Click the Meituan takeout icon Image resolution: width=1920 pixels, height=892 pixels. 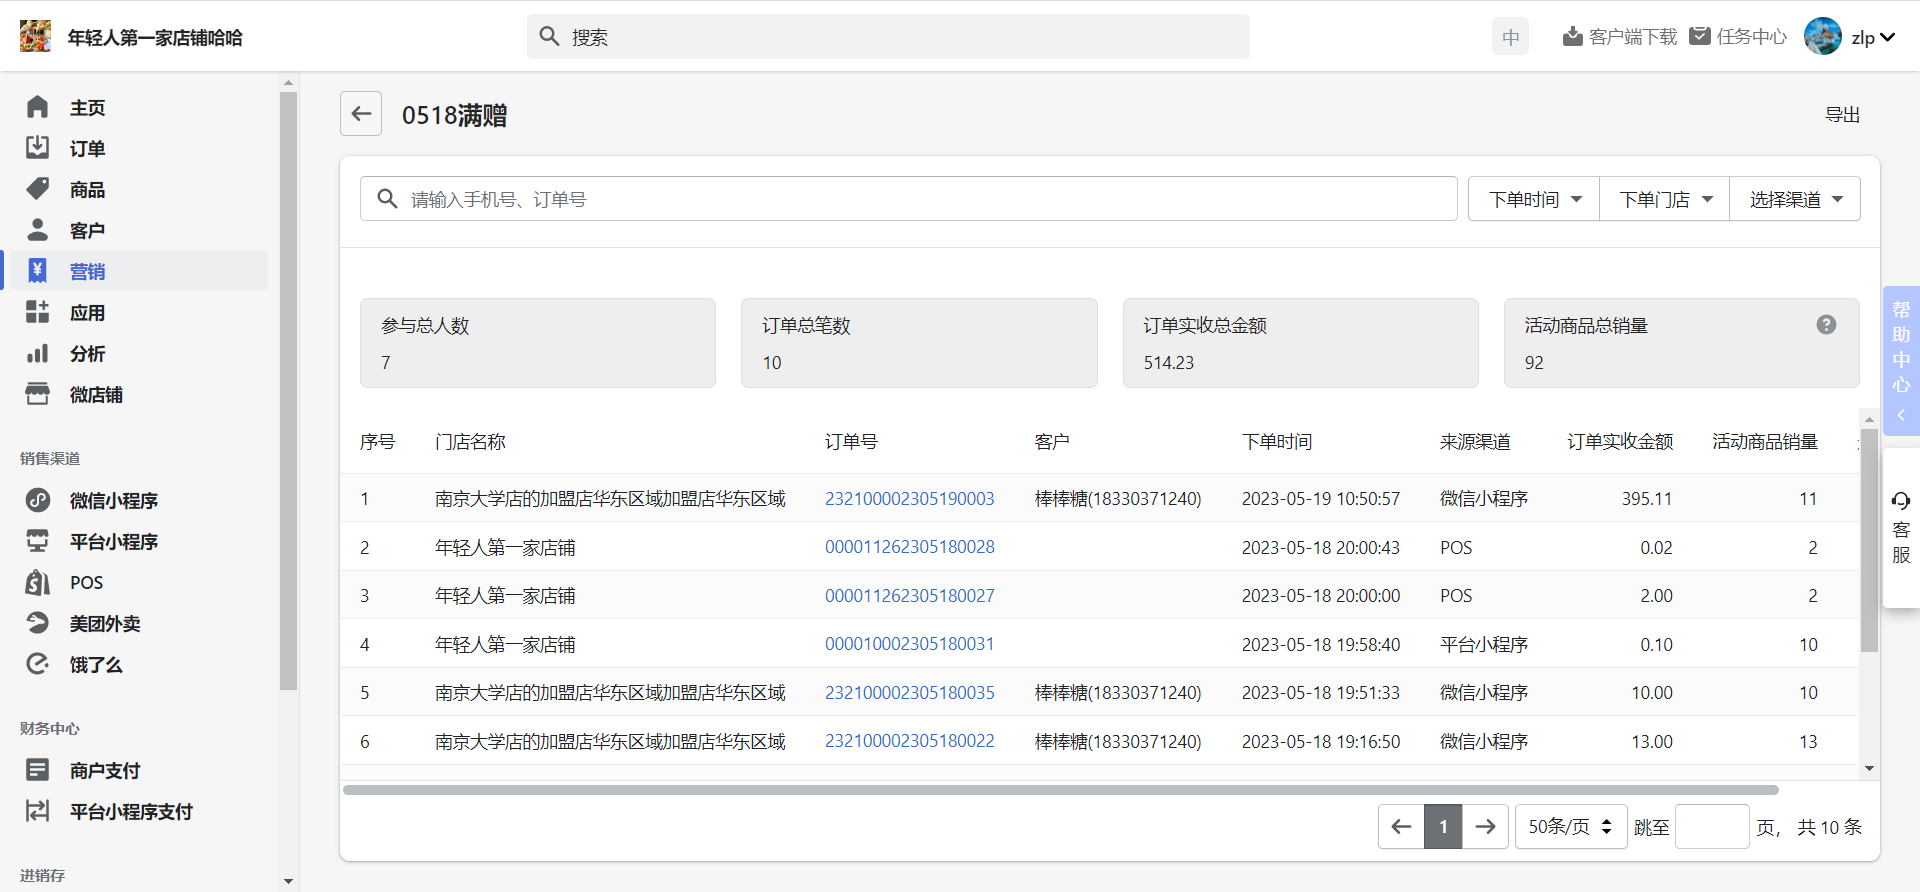[38, 623]
